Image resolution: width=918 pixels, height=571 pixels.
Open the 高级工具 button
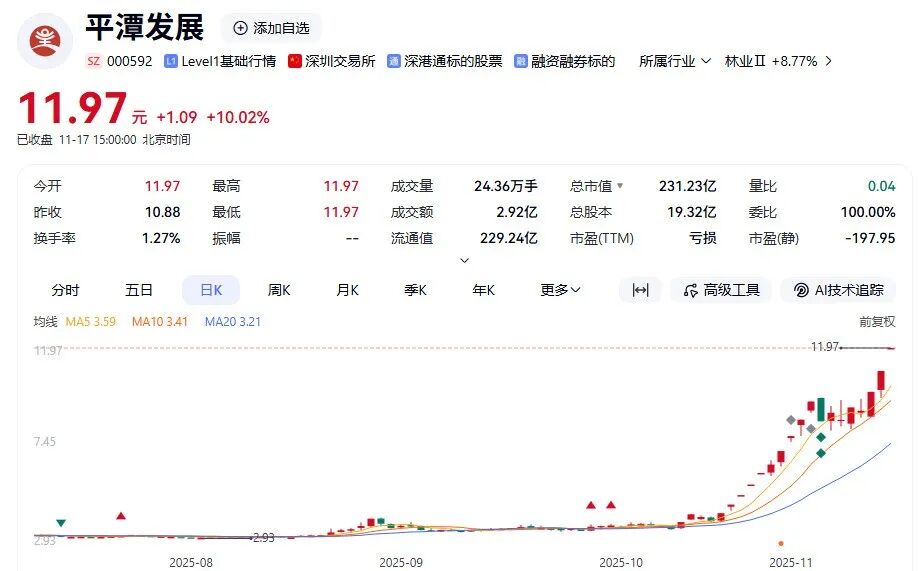721,290
